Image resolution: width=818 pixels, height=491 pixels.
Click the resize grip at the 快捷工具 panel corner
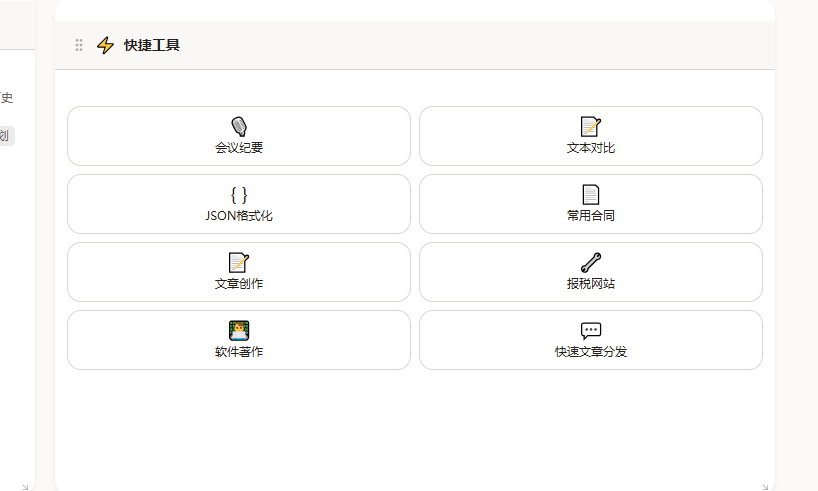[x=765, y=487]
